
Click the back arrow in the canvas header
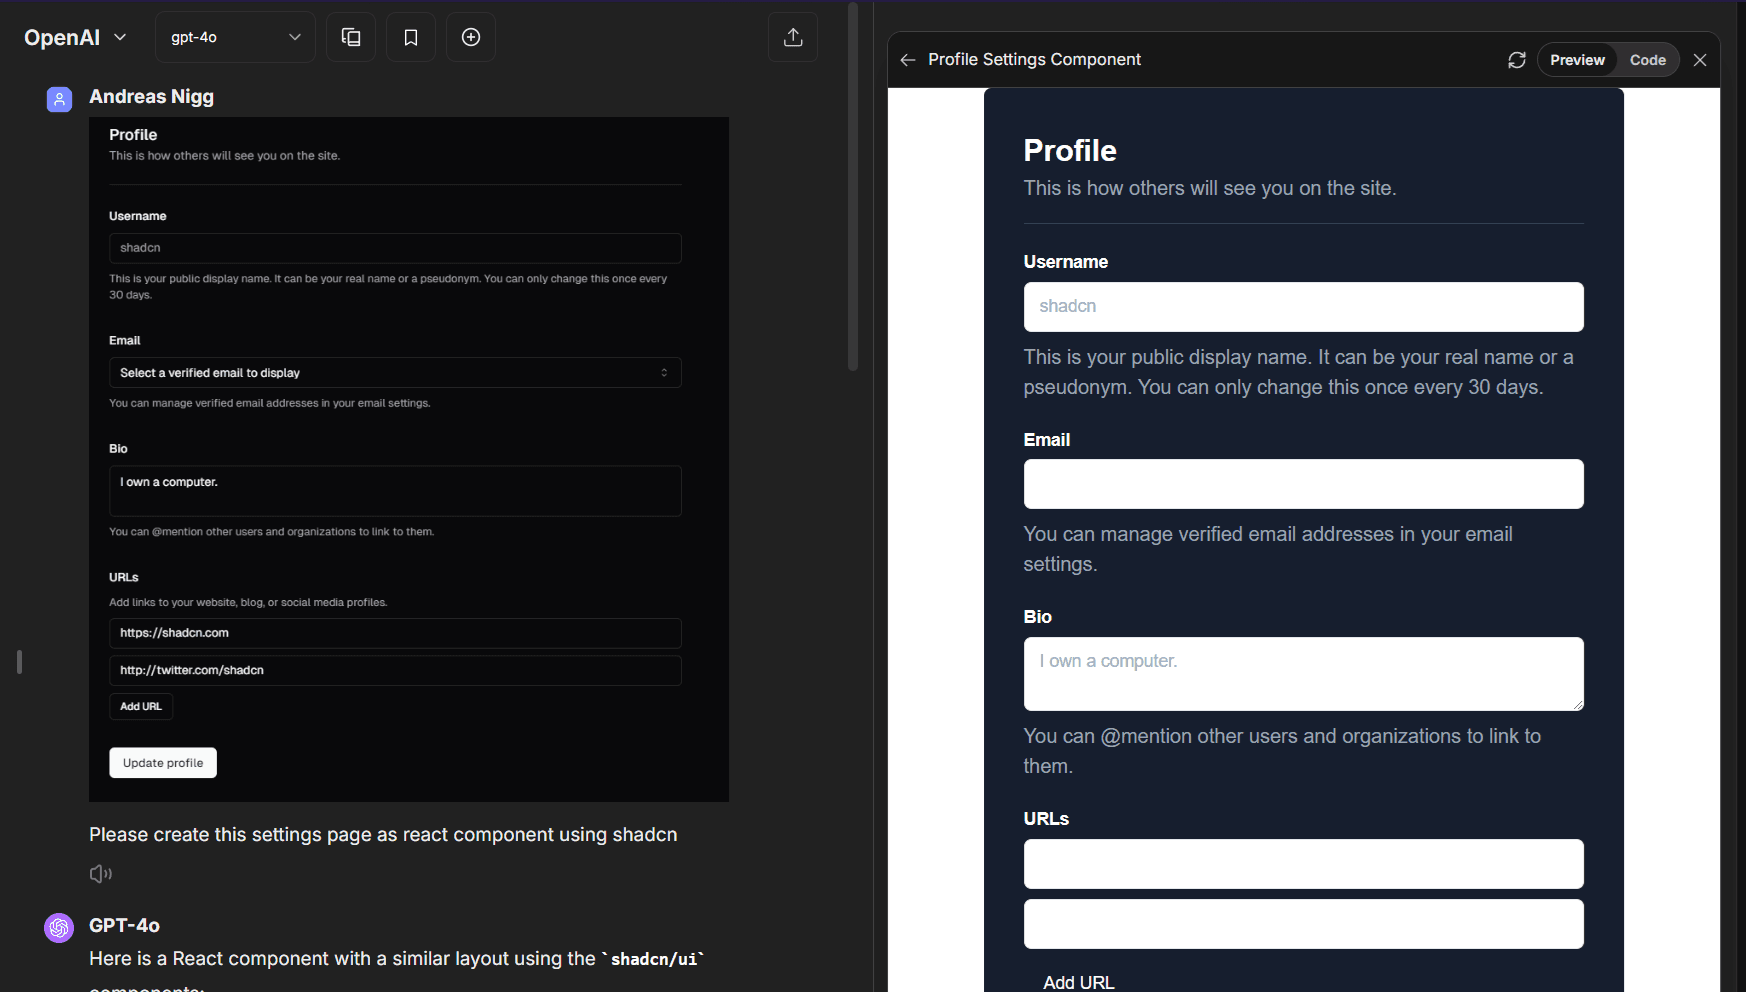[907, 60]
